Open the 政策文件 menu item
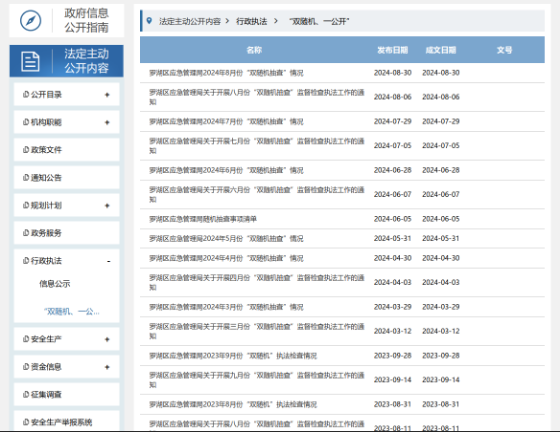This screenshot has height=432, width=560. point(66,150)
